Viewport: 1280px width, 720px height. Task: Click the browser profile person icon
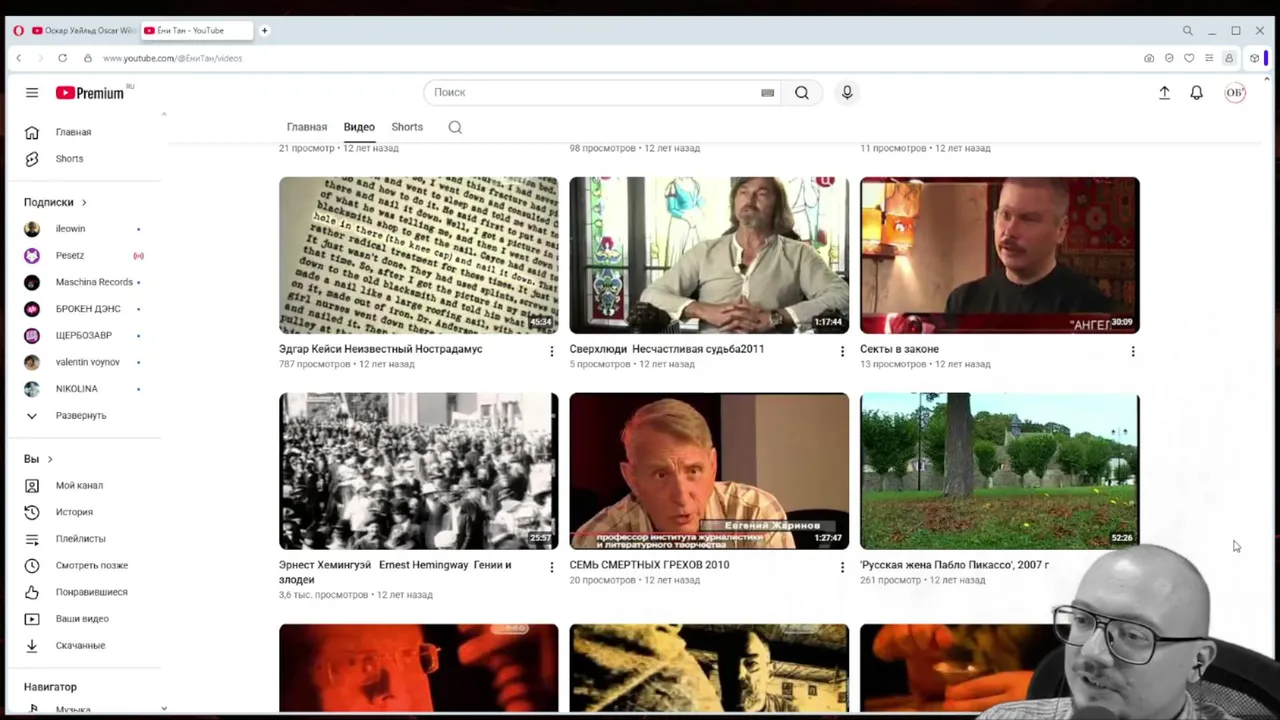click(x=1229, y=58)
